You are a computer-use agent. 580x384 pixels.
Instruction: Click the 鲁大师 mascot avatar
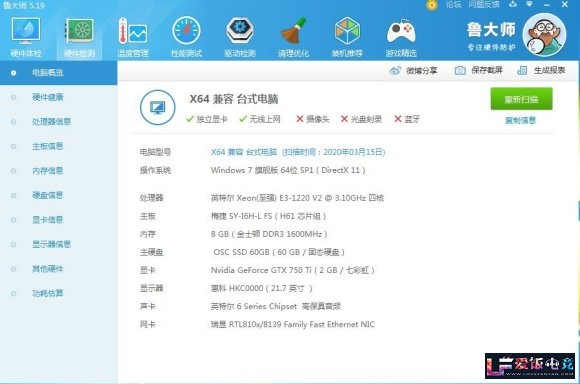544,35
